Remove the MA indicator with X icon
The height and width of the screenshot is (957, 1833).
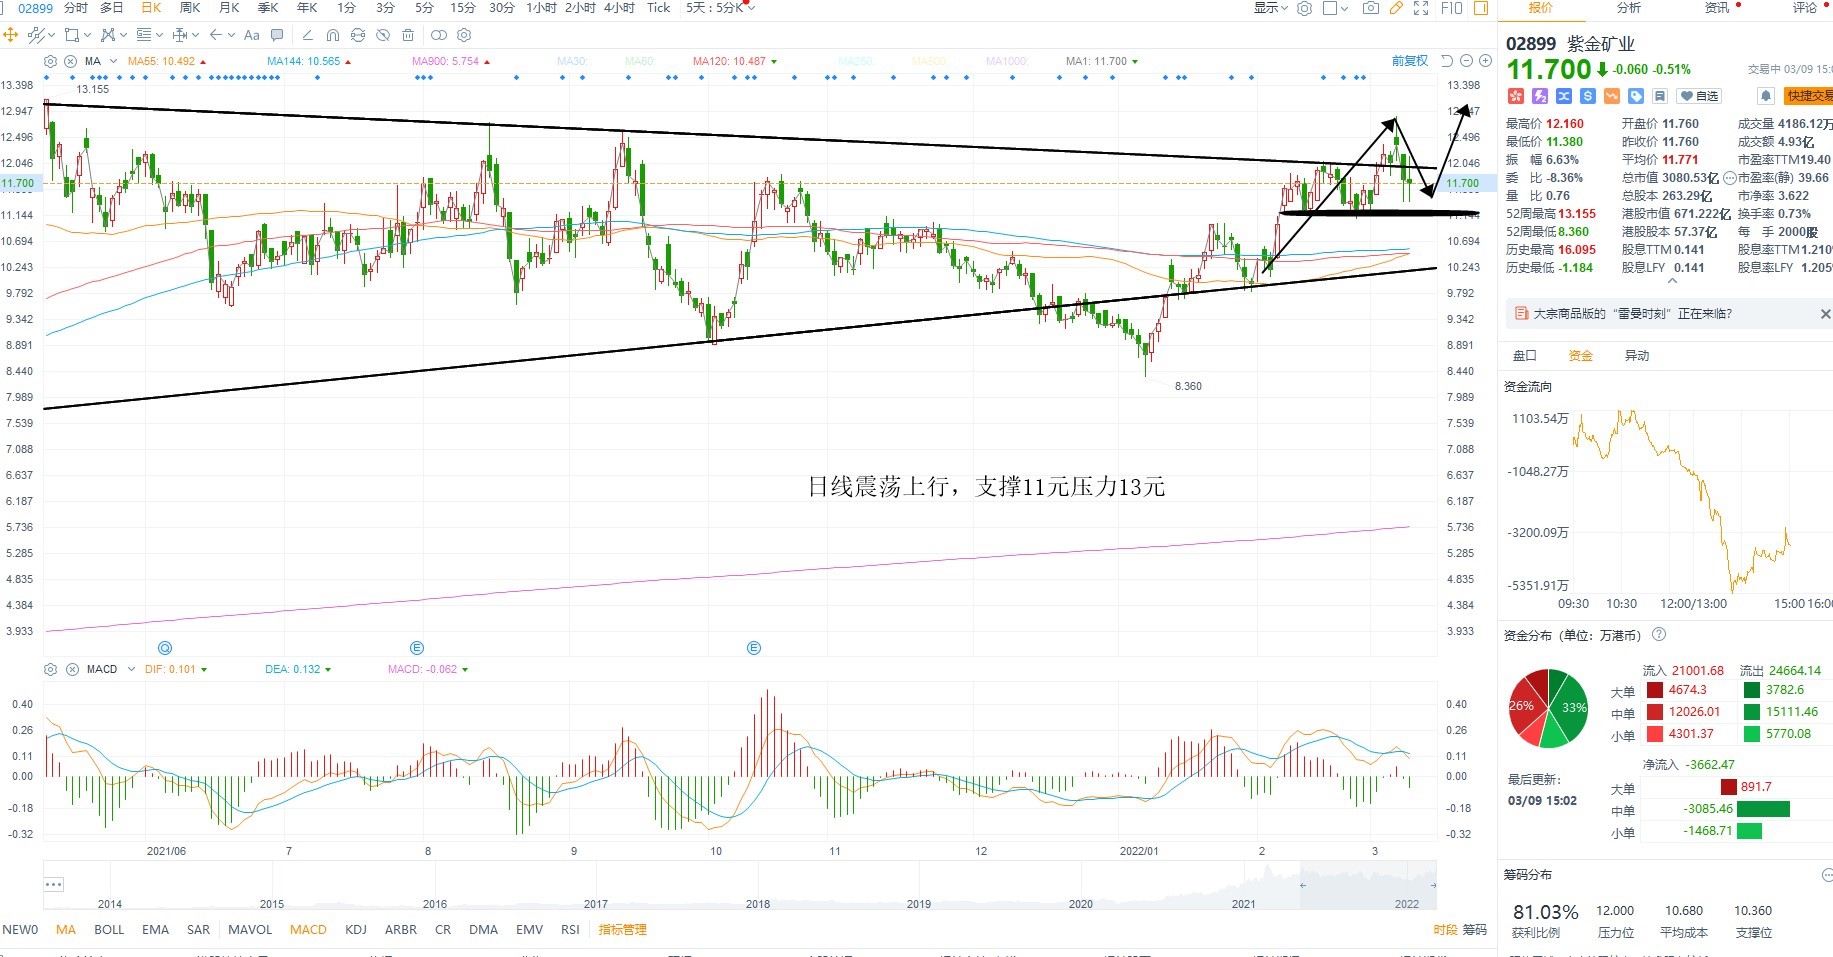(x=71, y=61)
